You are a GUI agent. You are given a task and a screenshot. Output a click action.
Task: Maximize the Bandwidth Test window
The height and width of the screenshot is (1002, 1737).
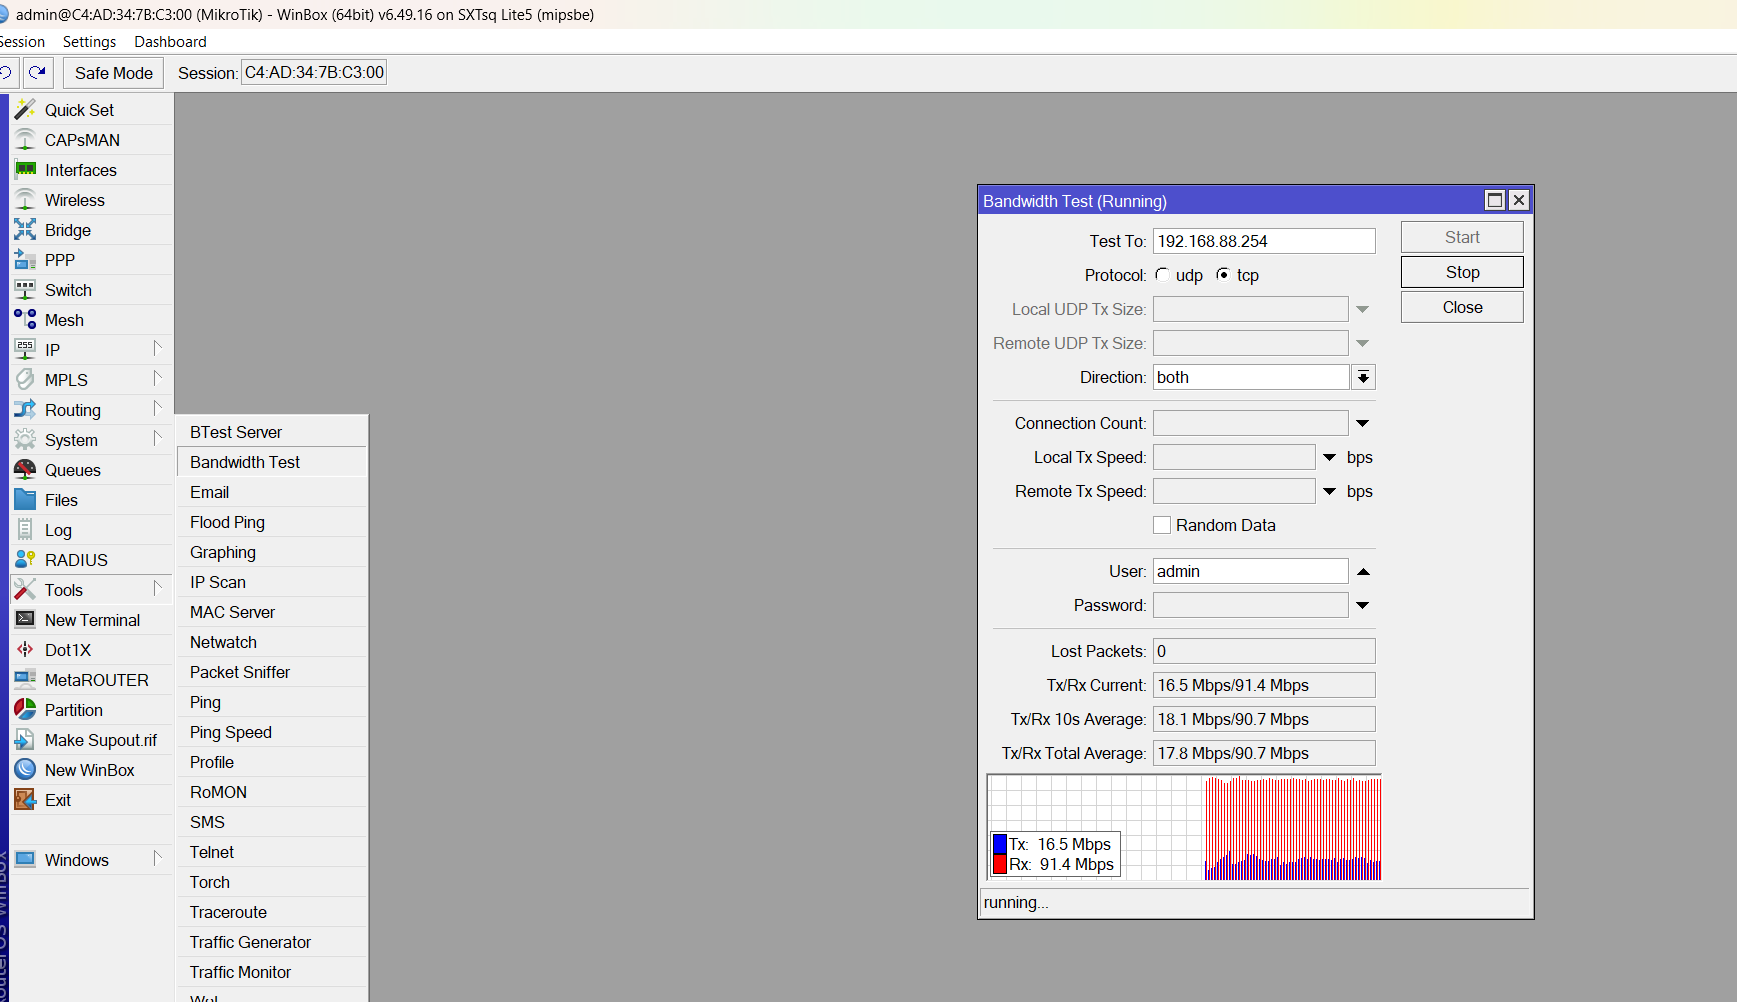click(x=1494, y=200)
